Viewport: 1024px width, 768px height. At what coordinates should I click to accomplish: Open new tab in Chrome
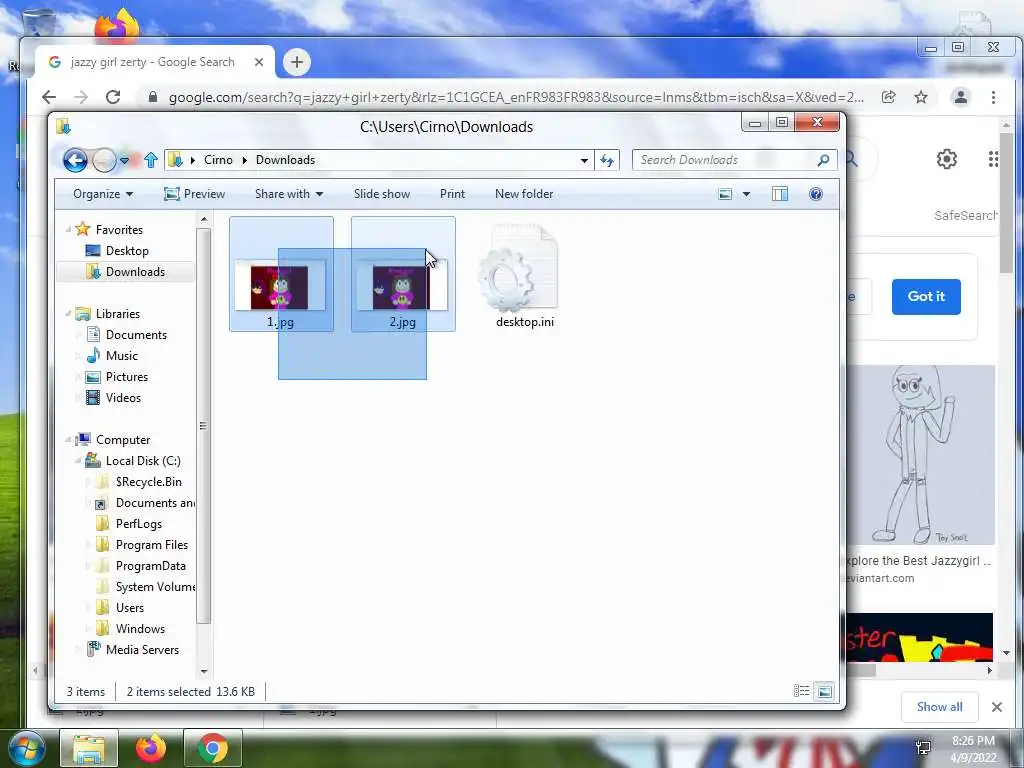(296, 63)
